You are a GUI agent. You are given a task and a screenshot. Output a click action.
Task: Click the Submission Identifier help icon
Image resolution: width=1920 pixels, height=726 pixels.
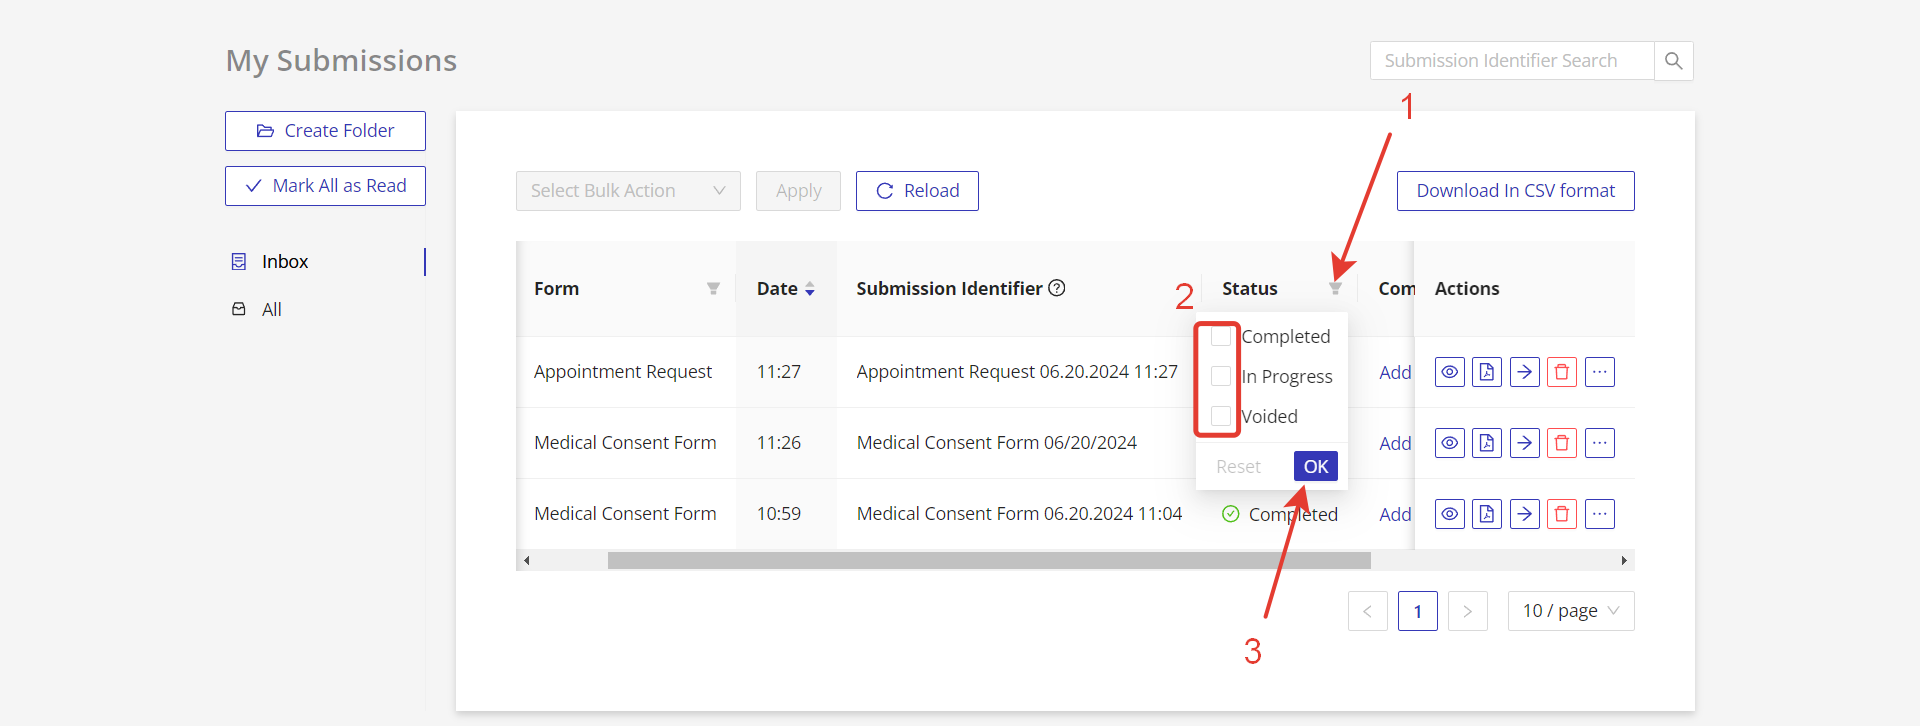pyautogui.click(x=1057, y=288)
